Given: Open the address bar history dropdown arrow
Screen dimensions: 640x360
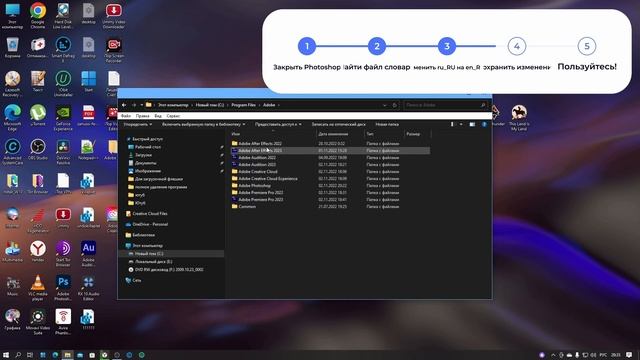Looking at the screenshot, I should pos(384,105).
